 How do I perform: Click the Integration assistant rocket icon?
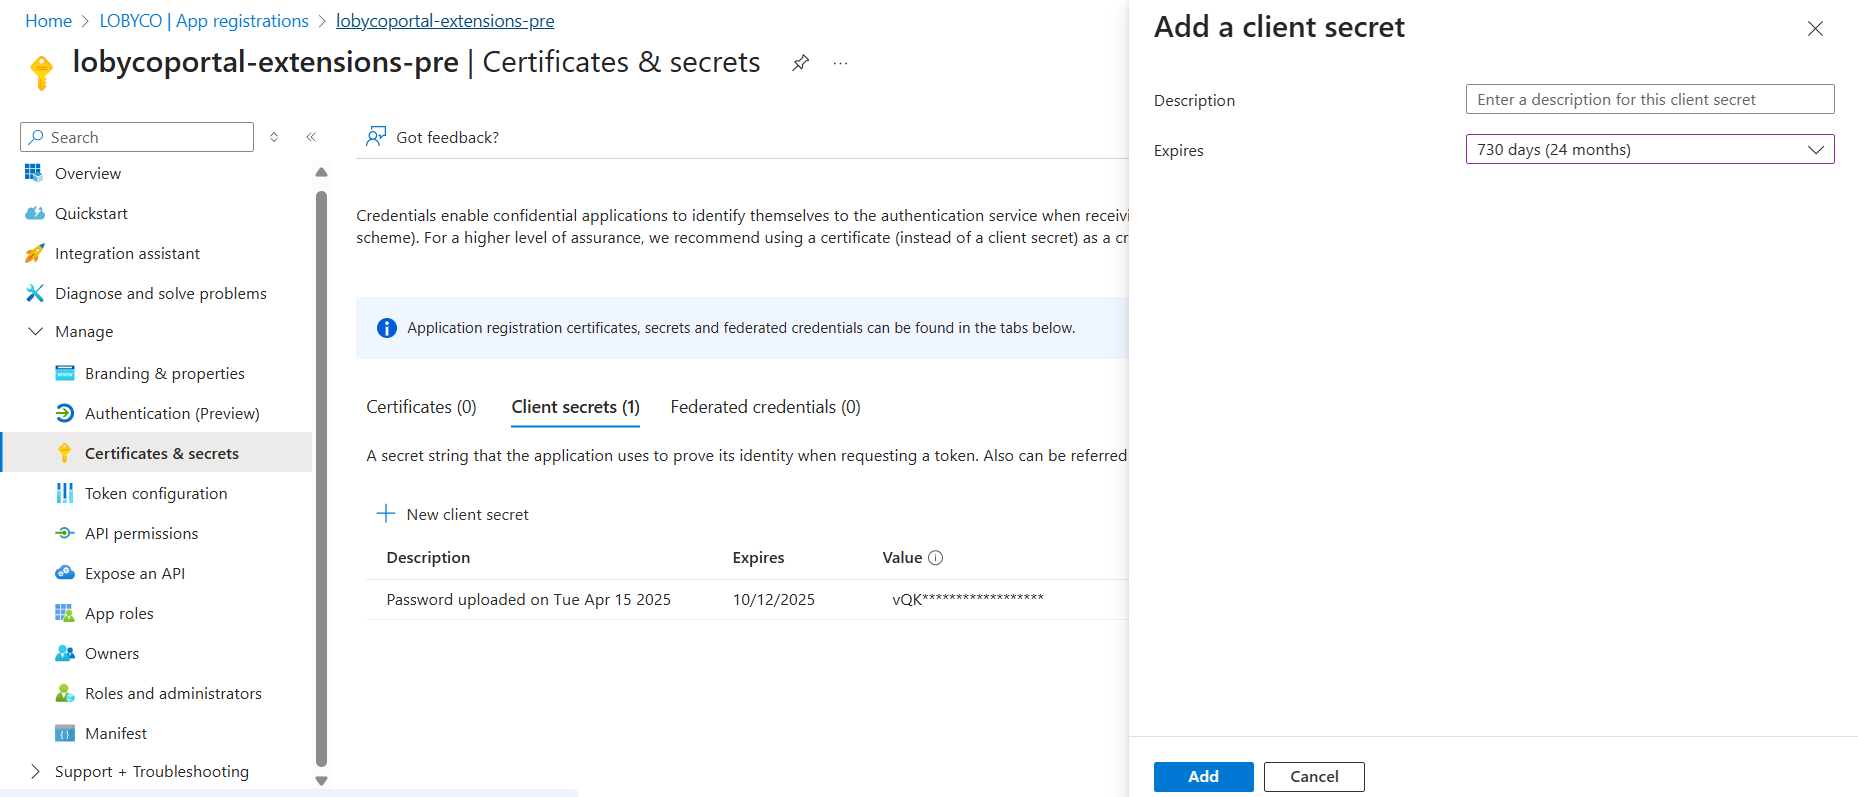(34, 253)
